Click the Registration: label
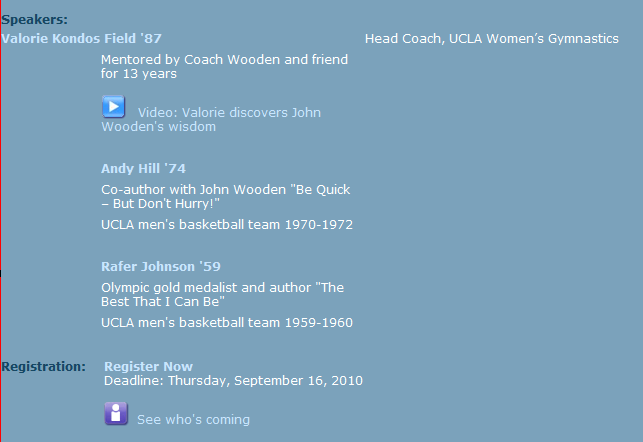The width and height of the screenshot is (643, 442). tap(44, 367)
